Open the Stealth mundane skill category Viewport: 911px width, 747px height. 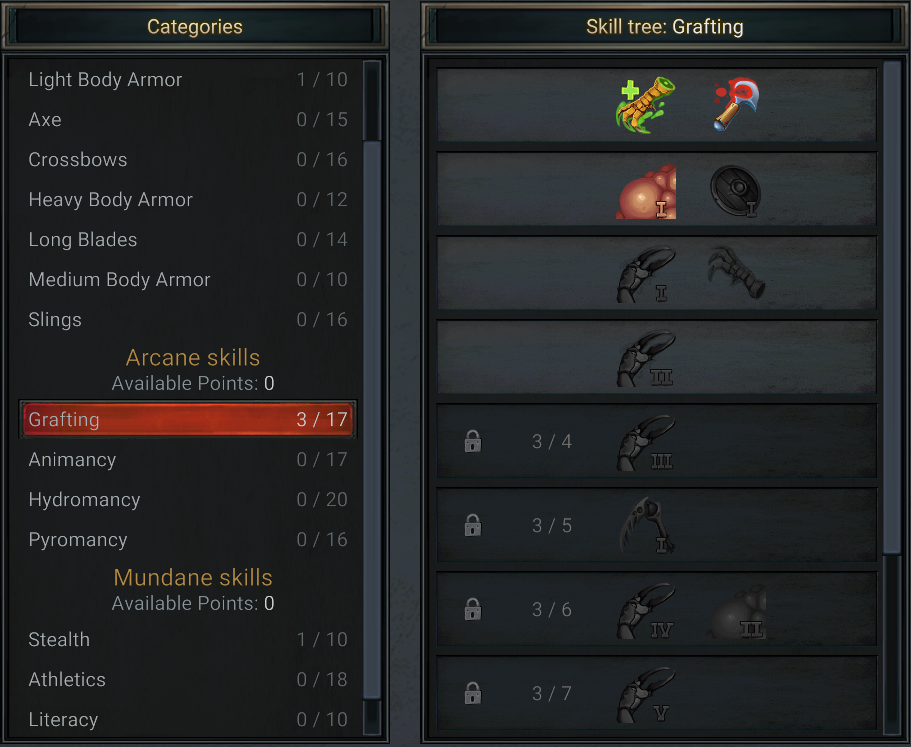pos(188,640)
